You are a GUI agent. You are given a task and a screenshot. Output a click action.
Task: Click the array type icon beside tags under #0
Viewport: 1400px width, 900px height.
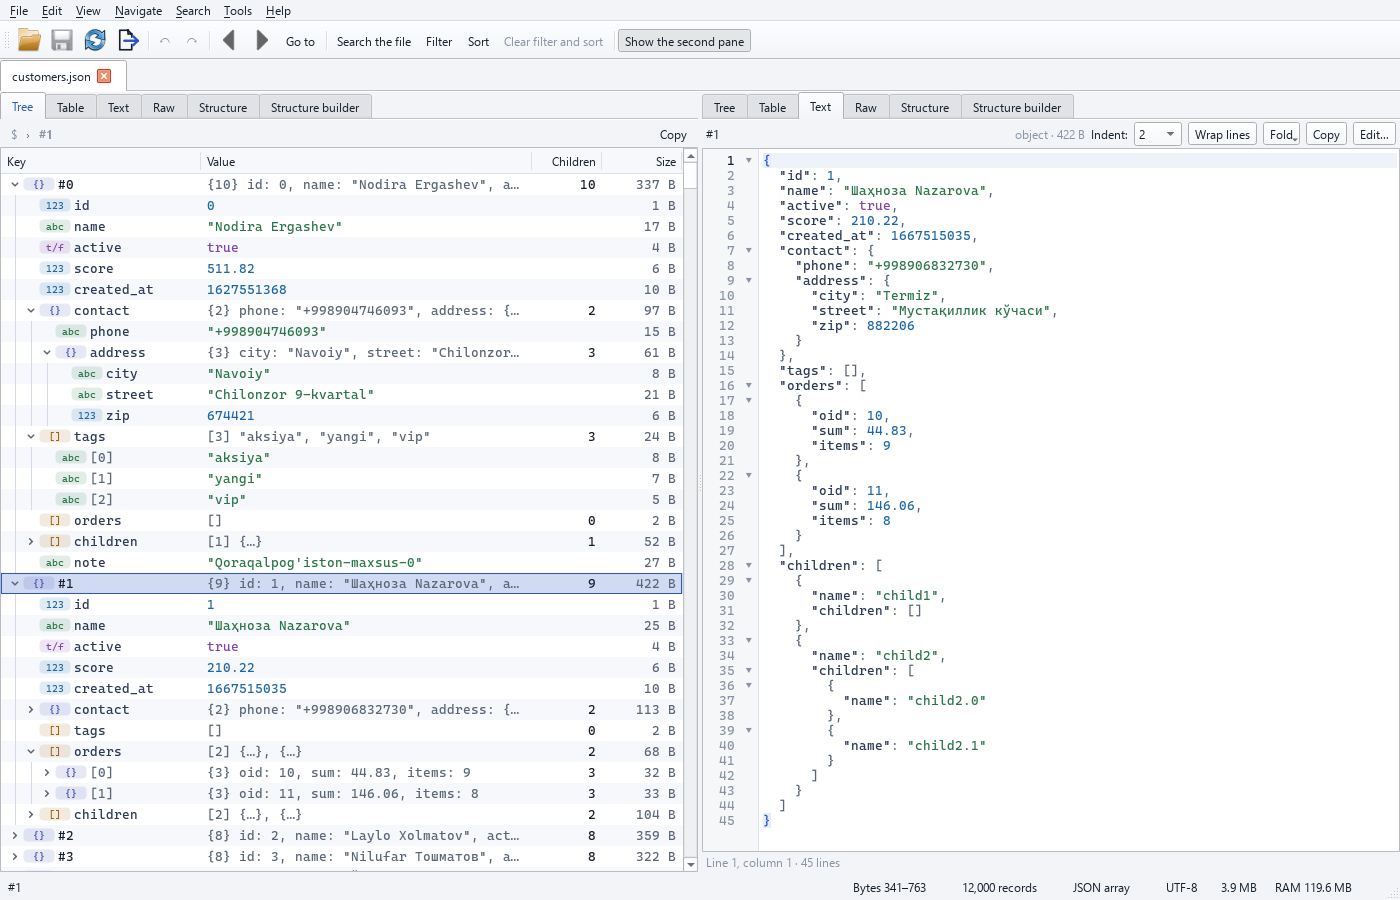pos(55,437)
